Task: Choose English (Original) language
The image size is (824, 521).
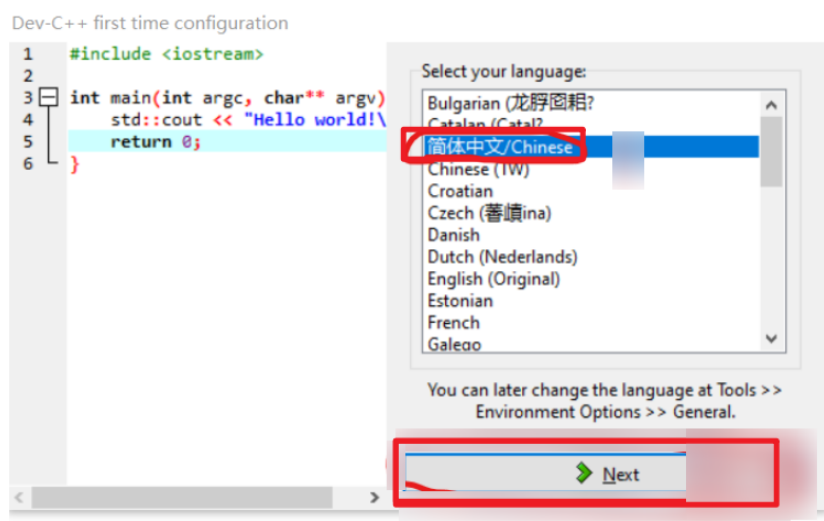Action: click(x=591, y=279)
